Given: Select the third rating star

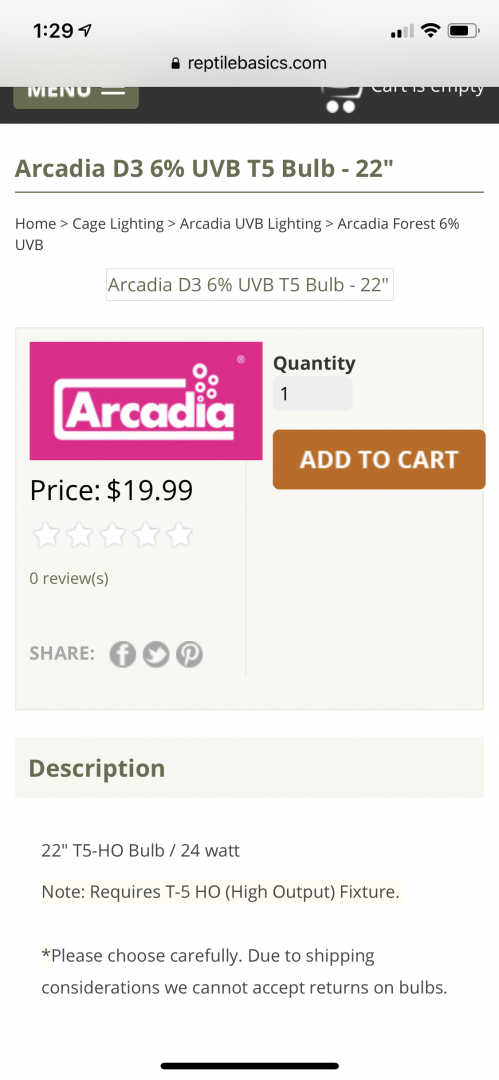Looking at the screenshot, I should [x=112, y=534].
